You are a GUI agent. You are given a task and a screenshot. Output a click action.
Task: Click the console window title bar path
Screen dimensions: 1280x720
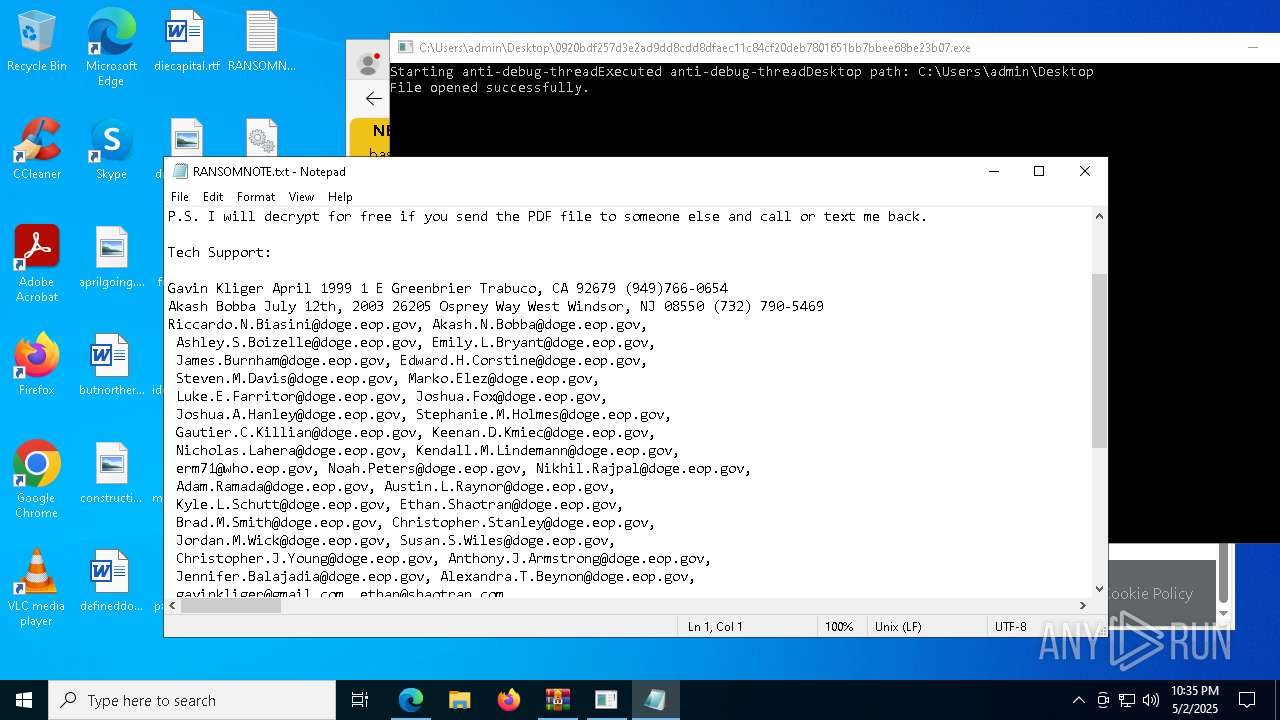coord(695,47)
